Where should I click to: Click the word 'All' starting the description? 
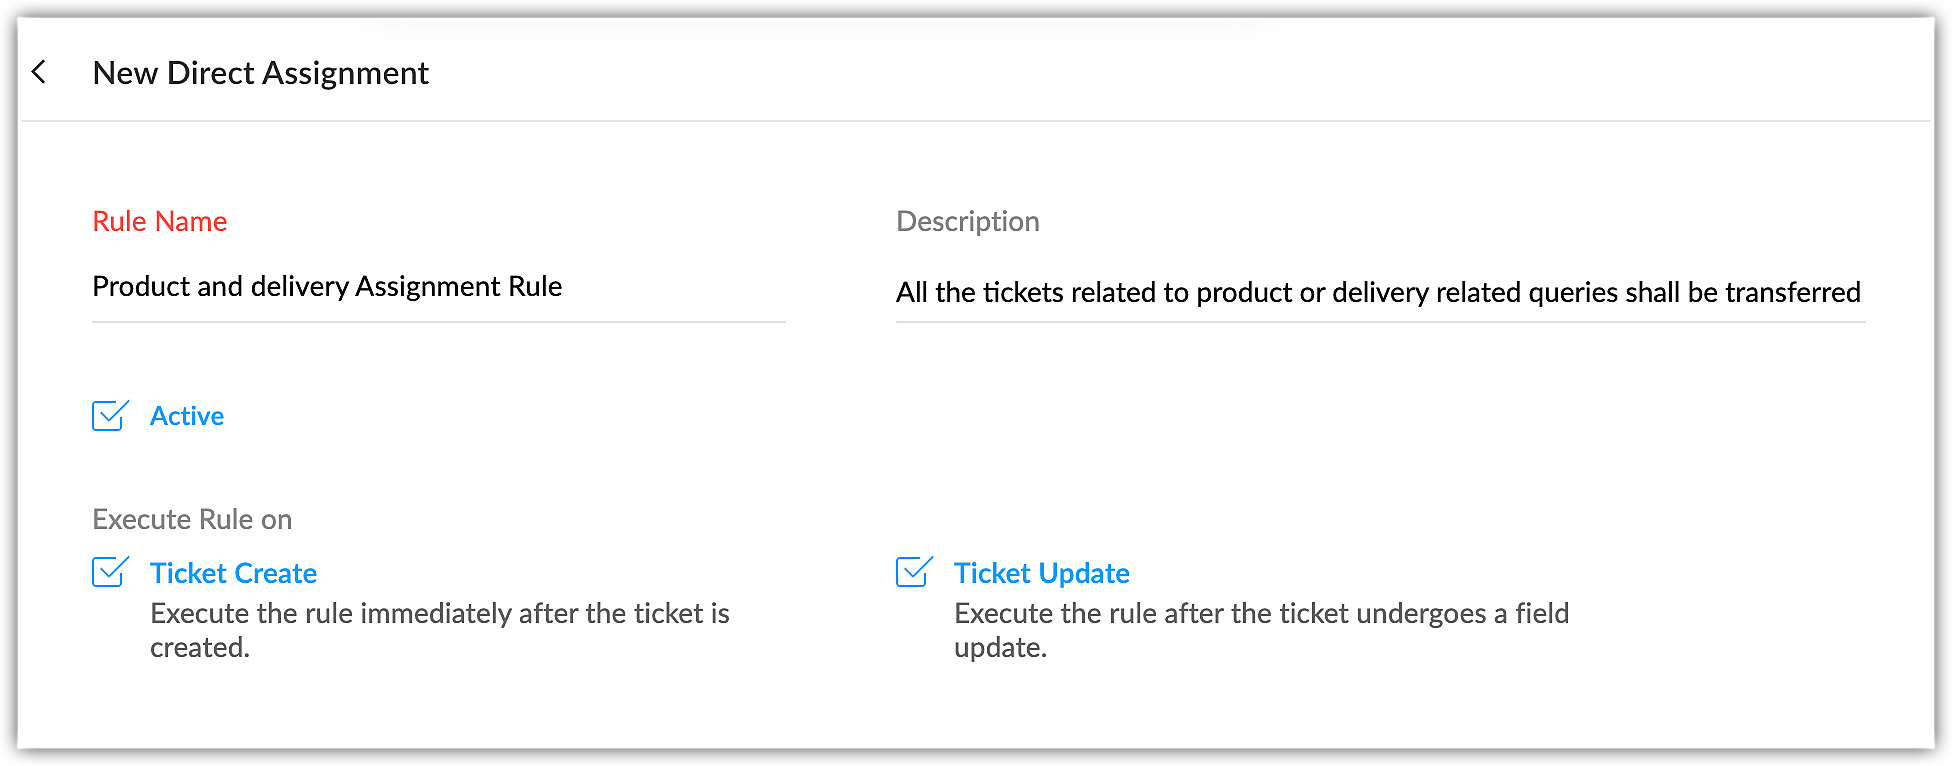tap(911, 293)
